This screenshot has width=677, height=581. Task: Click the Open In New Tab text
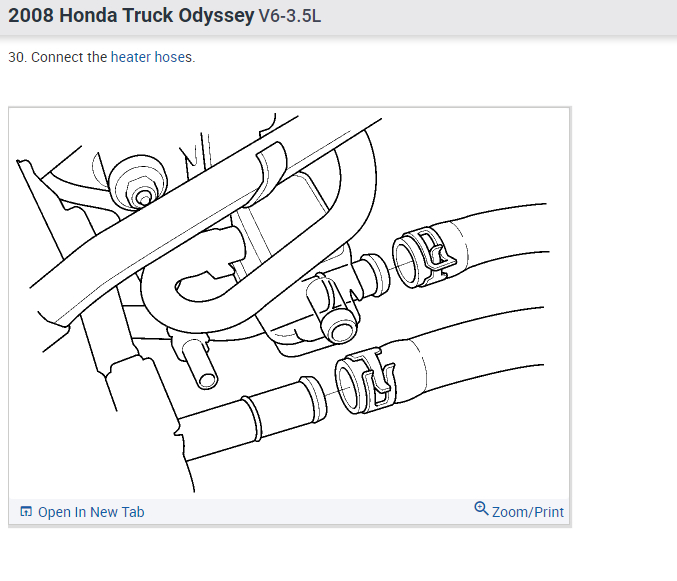tap(91, 512)
